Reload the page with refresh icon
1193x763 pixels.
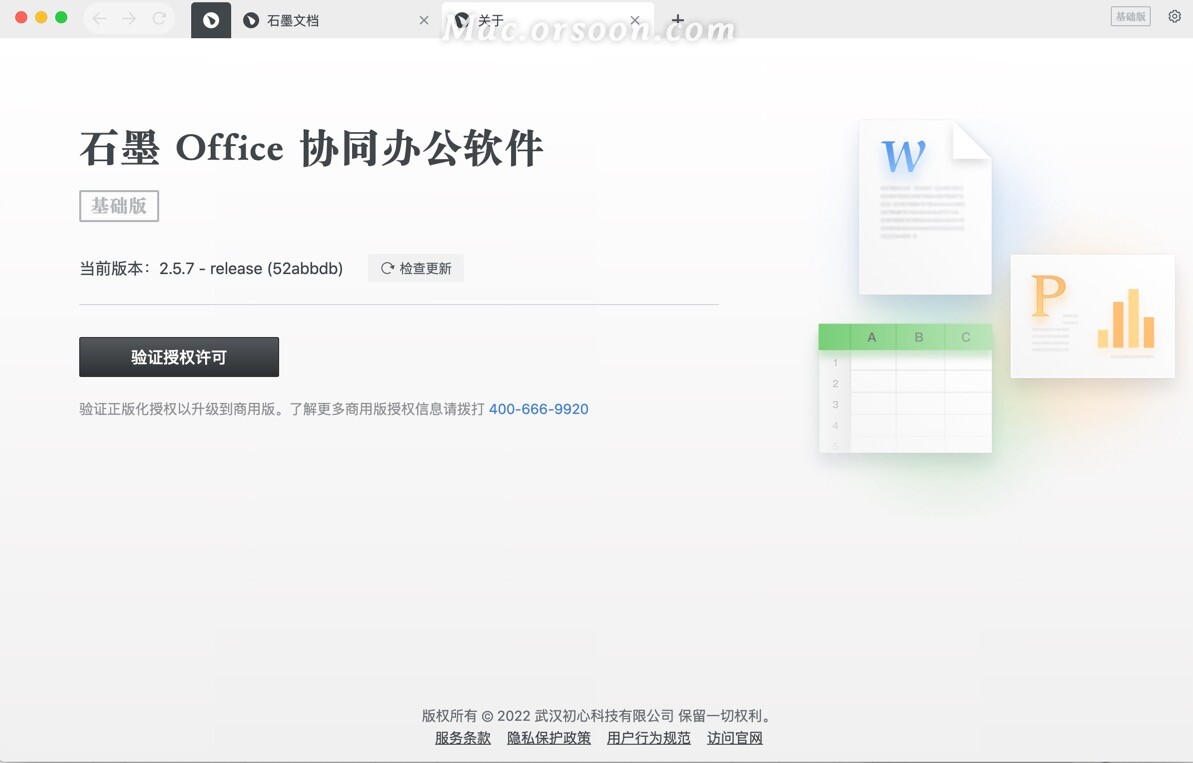[159, 18]
